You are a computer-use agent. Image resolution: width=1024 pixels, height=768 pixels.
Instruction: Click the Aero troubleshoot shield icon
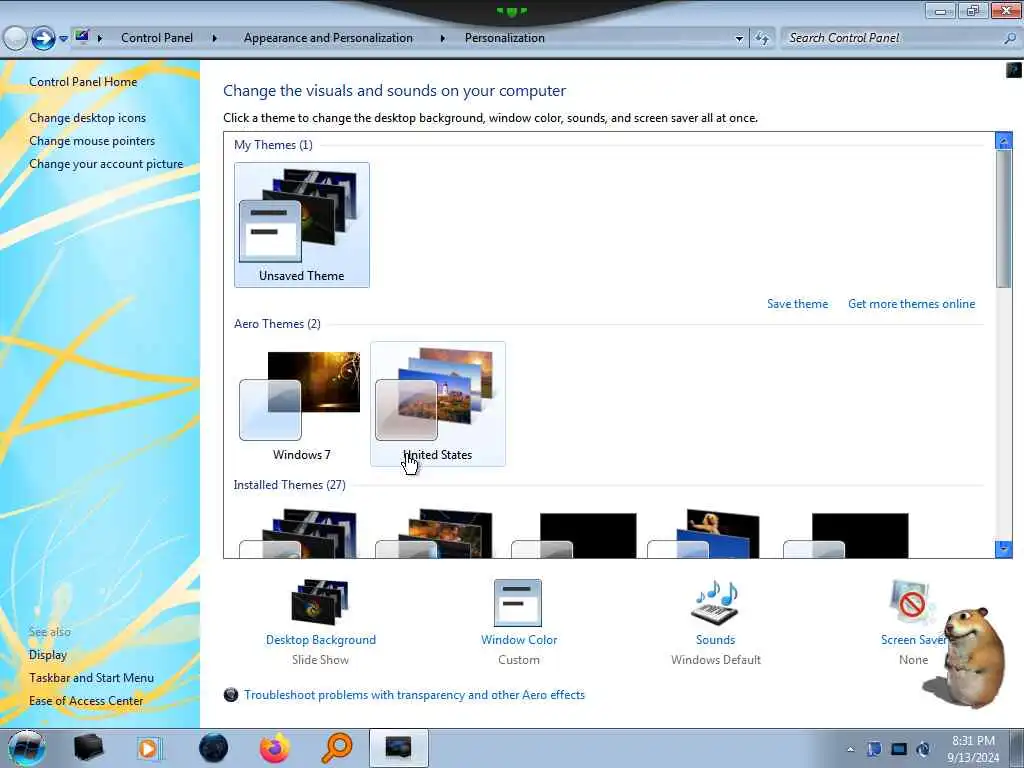[231, 695]
